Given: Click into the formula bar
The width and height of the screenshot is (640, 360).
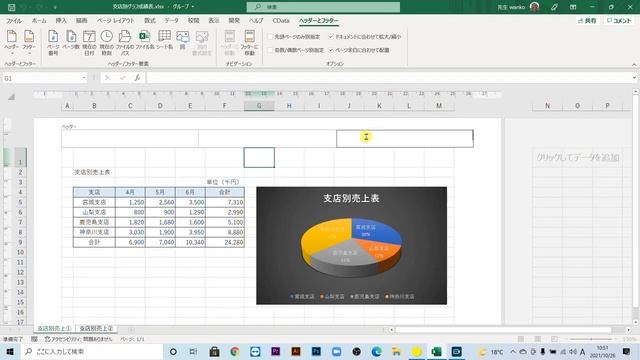Looking at the screenshot, I should 389,78.
